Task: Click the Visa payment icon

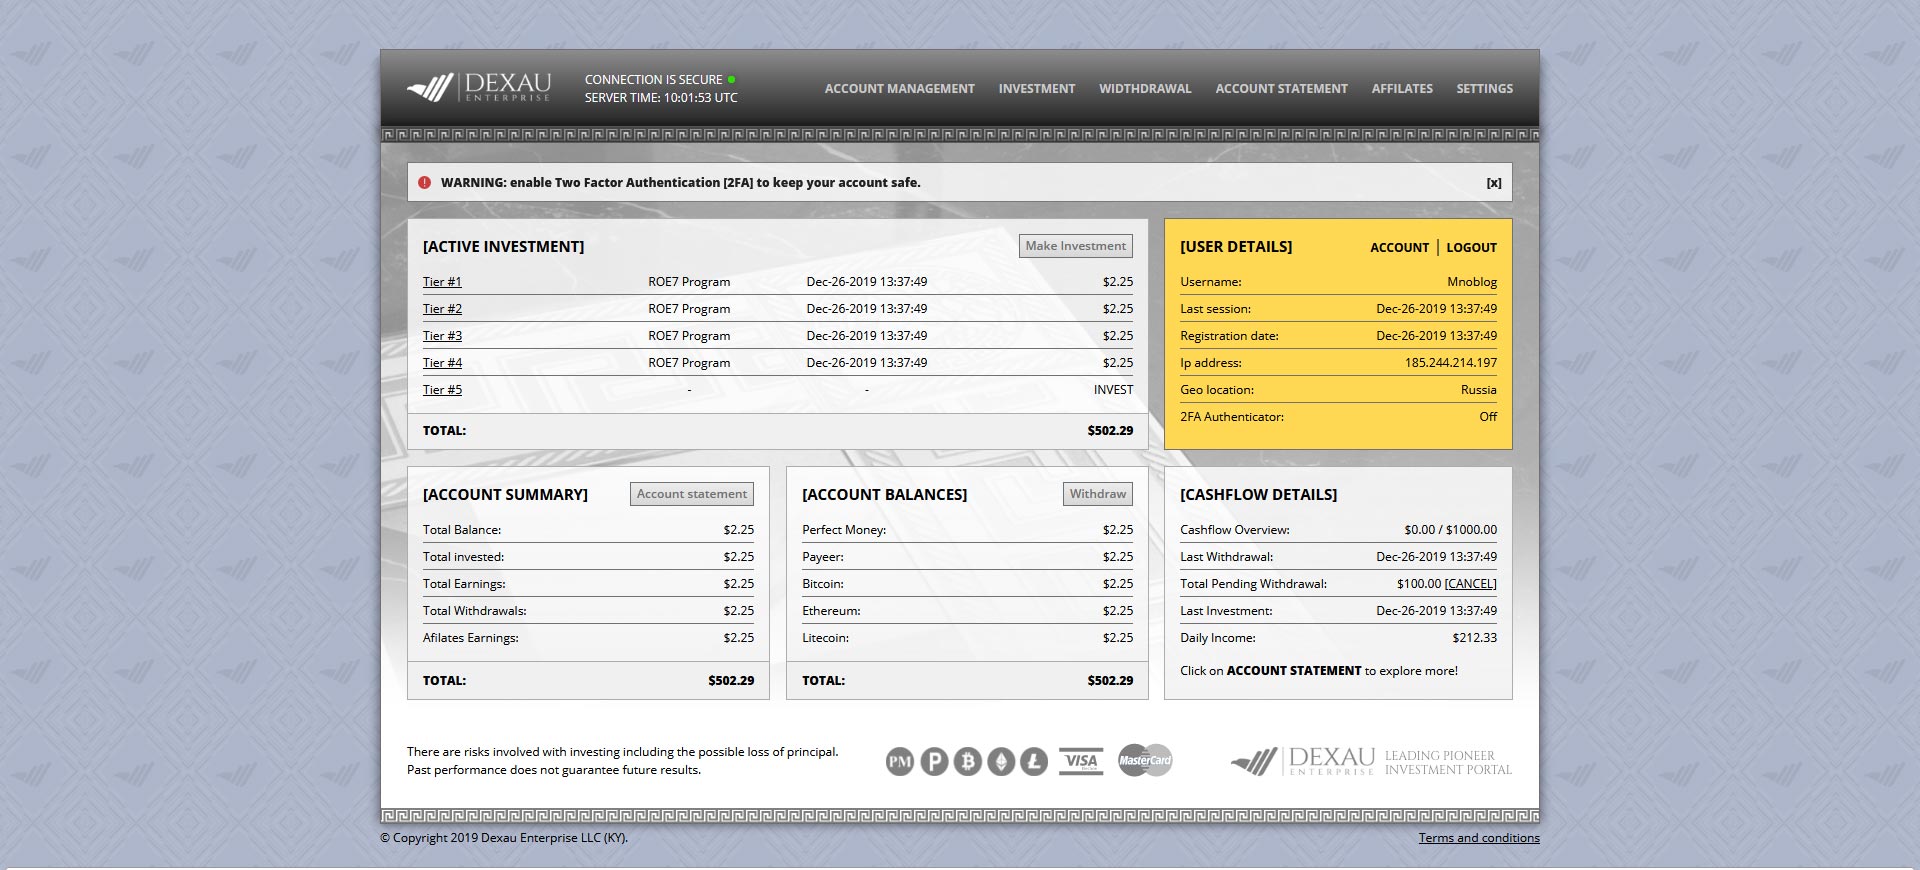Action: coord(1081,761)
